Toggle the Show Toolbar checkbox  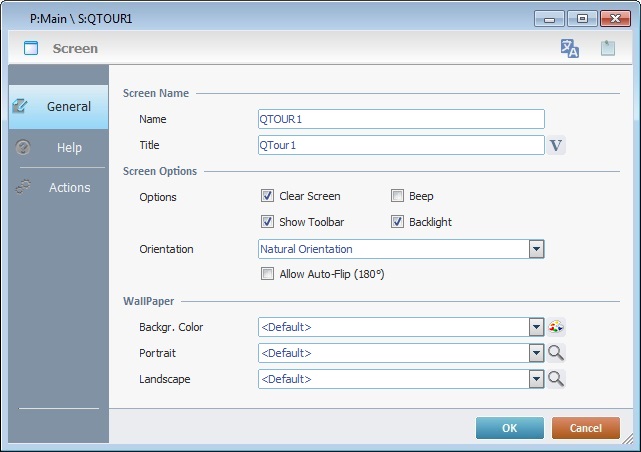tap(267, 222)
